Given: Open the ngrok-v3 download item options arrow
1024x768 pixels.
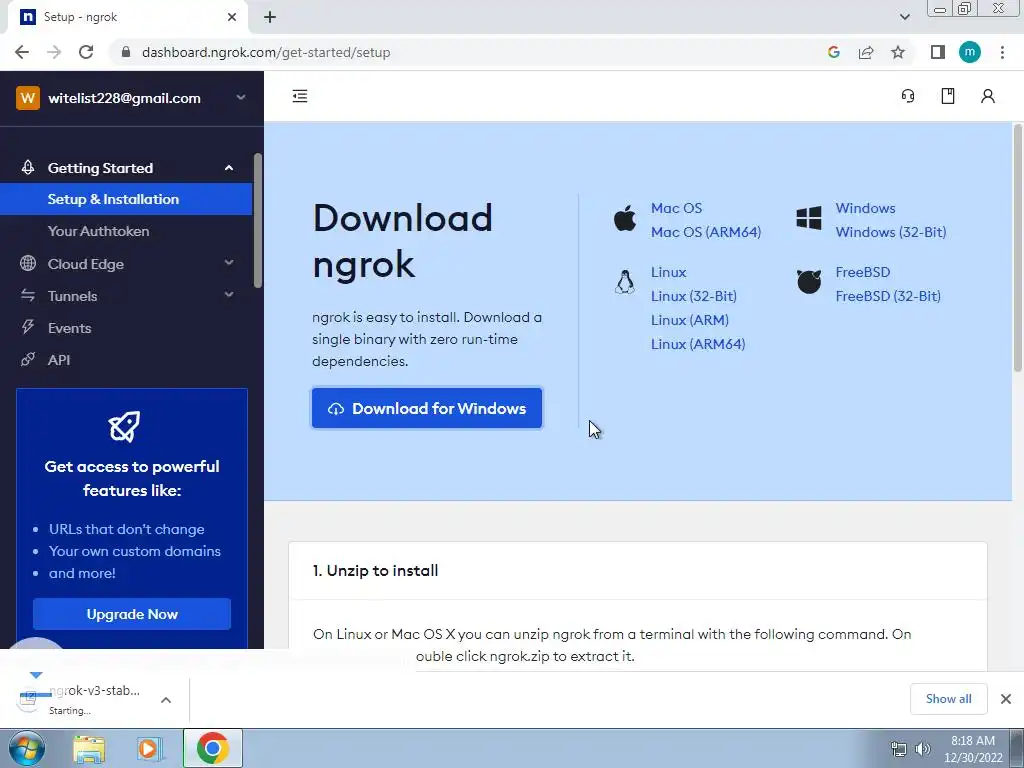Looking at the screenshot, I should click(x=166, y=700).
